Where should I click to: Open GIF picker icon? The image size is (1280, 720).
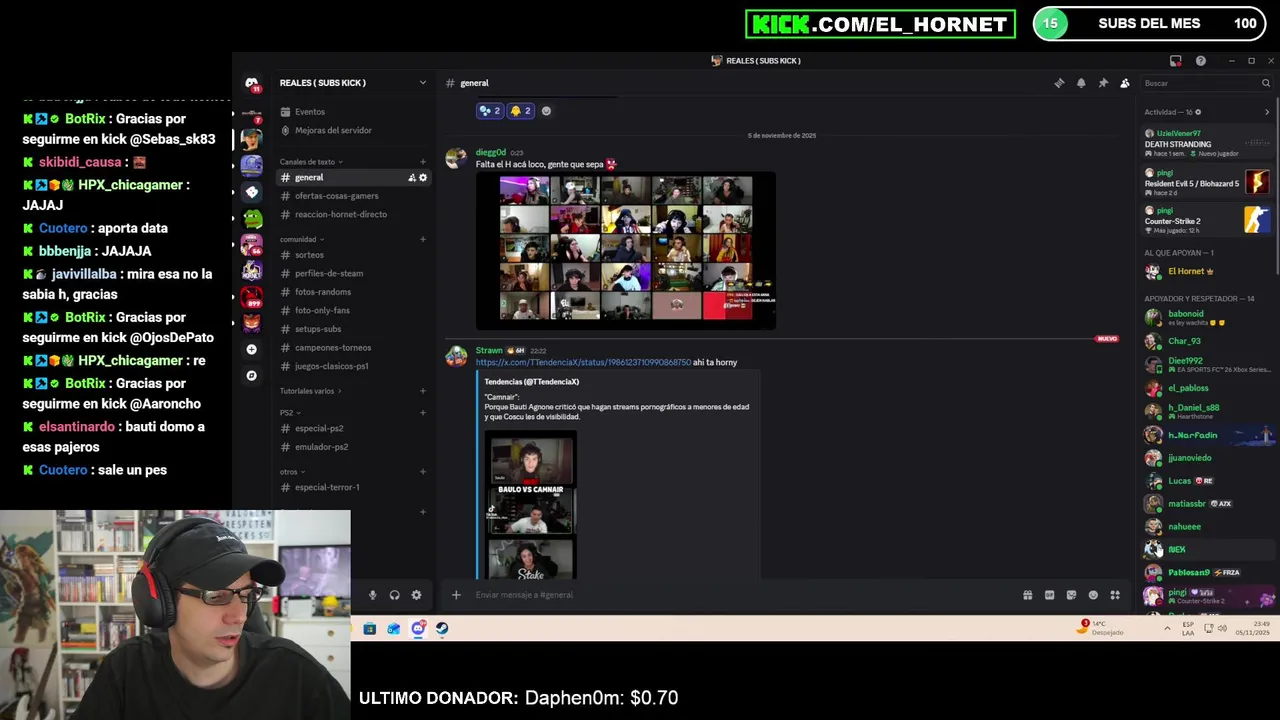click(x=1049, y=595)
